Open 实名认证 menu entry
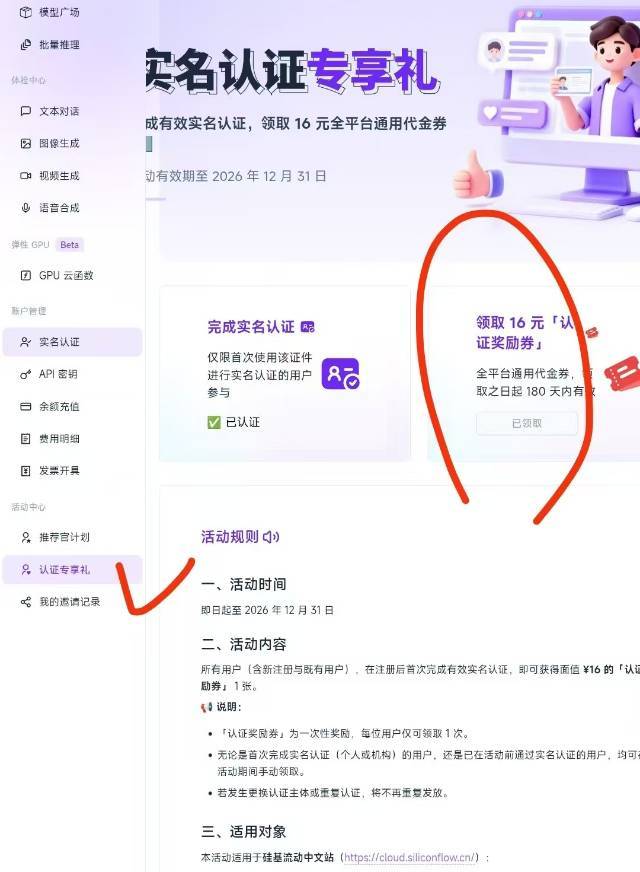This screenshot has height=872, width=640. (72, 342)
